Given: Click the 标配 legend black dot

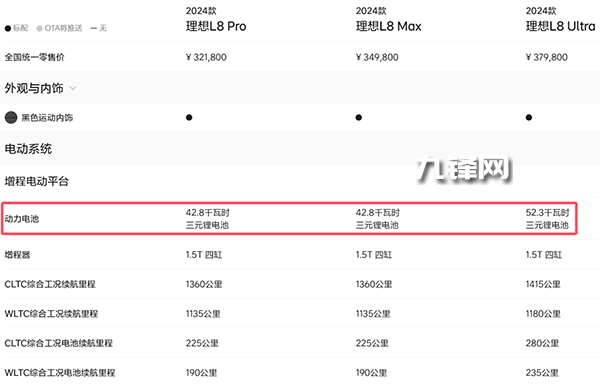Looking at the screenshot, I should [x=8, y=28].
